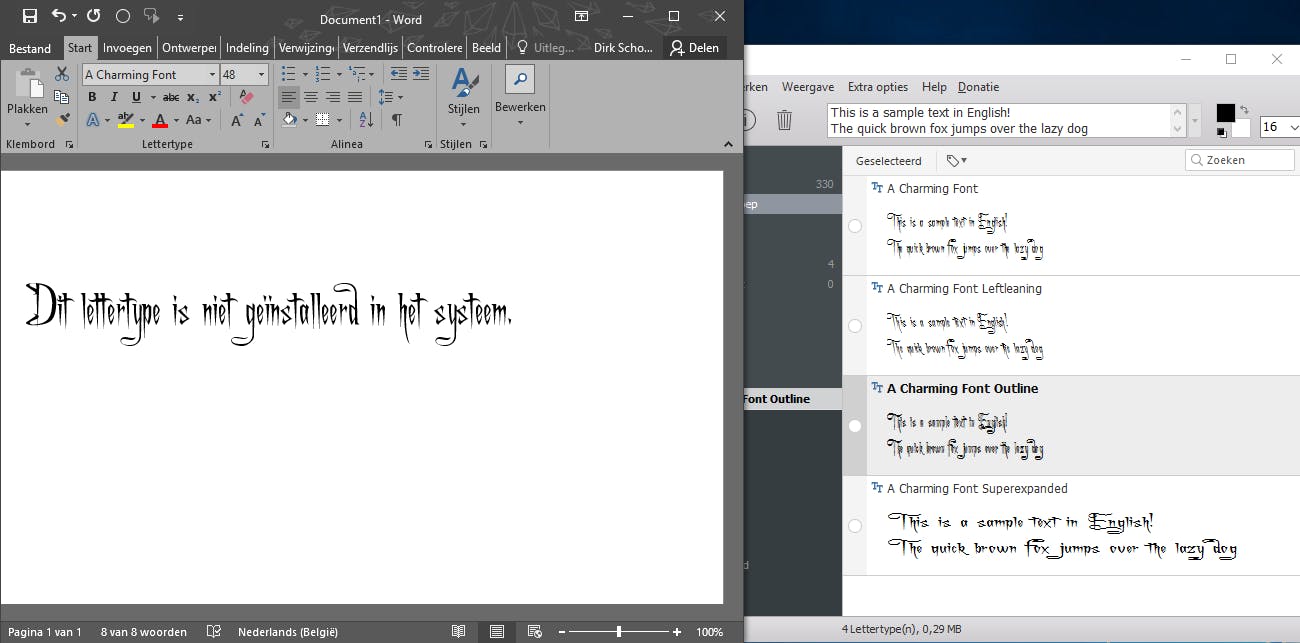Save the document with the floppy icon
Image resolution: width=1300 pixels, height=643 pixels.
29,16
